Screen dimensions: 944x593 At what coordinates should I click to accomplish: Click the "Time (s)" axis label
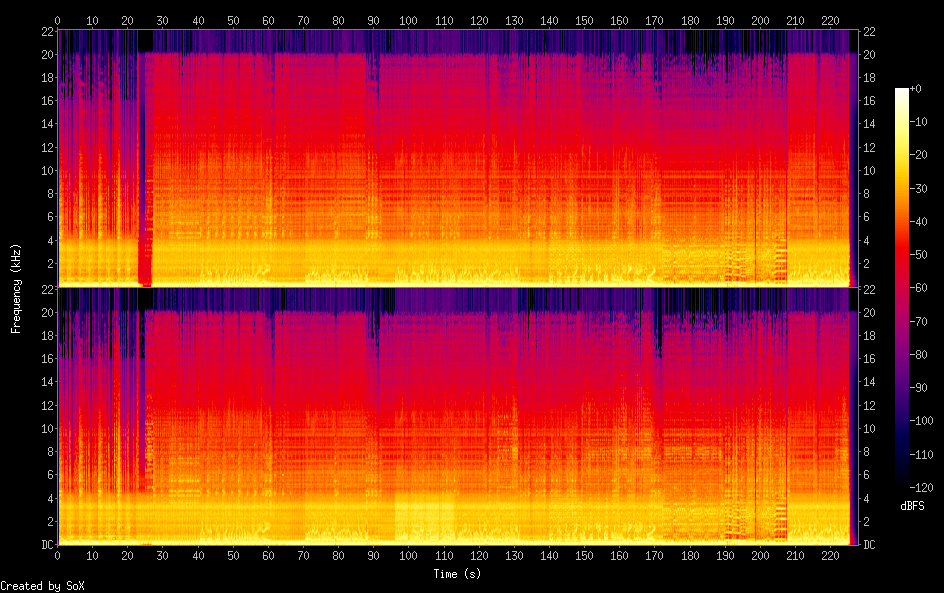point(458,574)
